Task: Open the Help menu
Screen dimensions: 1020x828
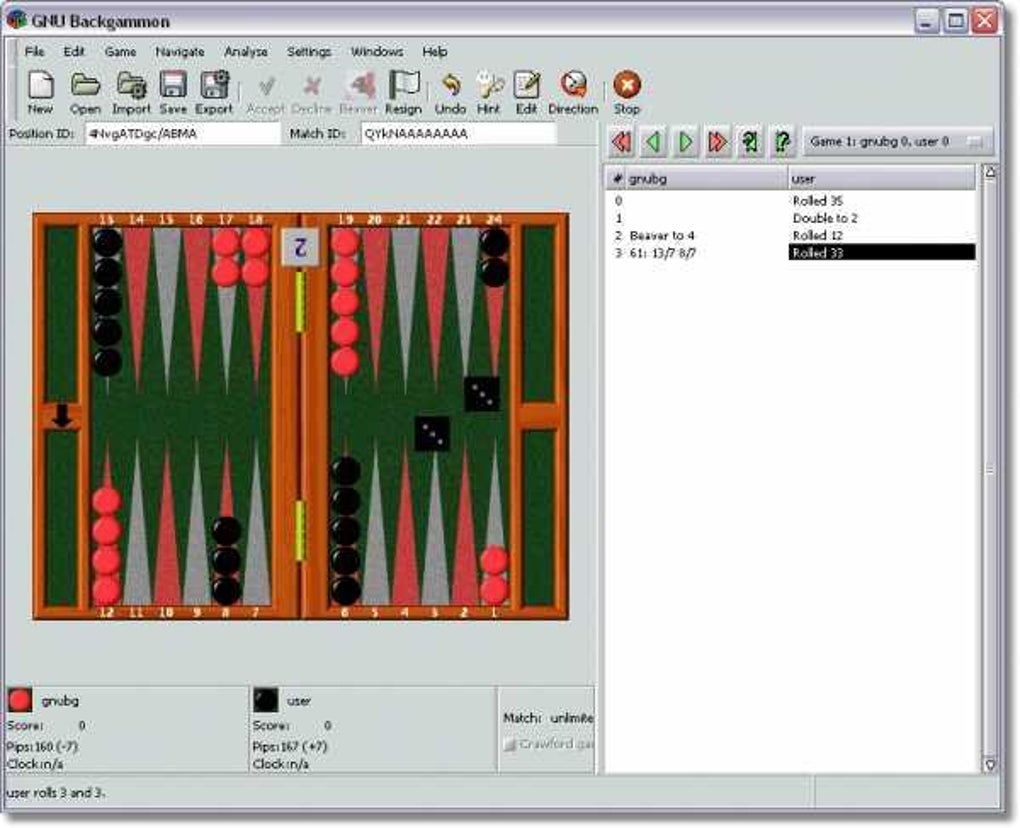Action: pos(435,51)
